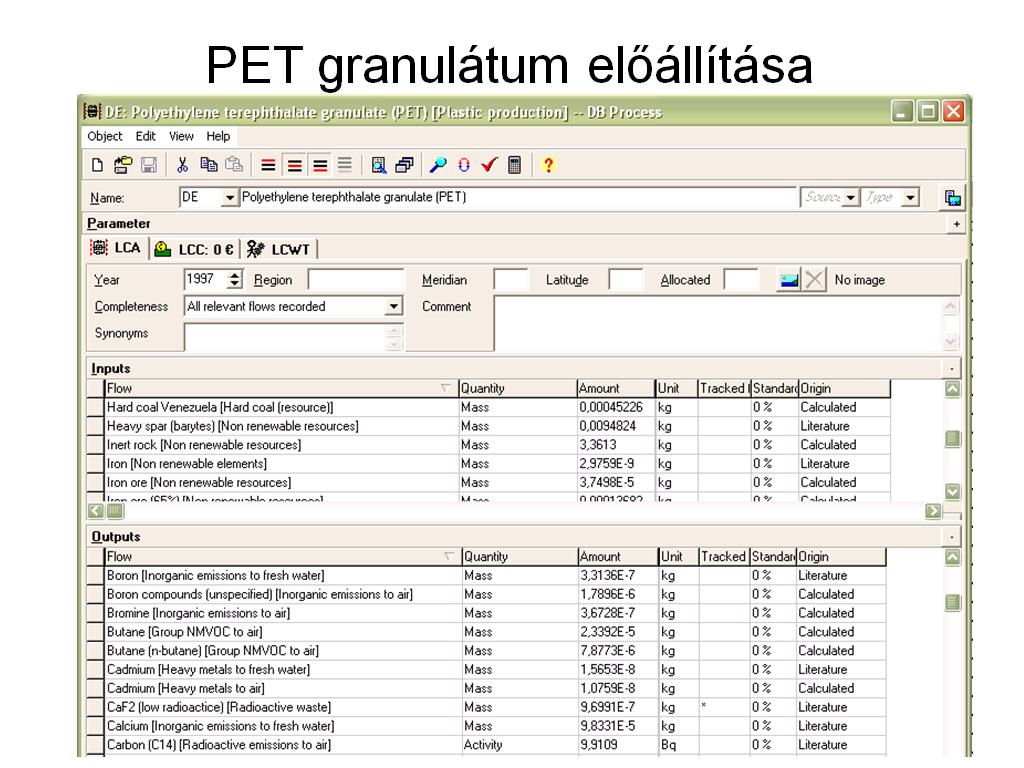Click the grey lines toolbar icon
The width and height of the screenshot is (1024, 768).
[345, 165]
